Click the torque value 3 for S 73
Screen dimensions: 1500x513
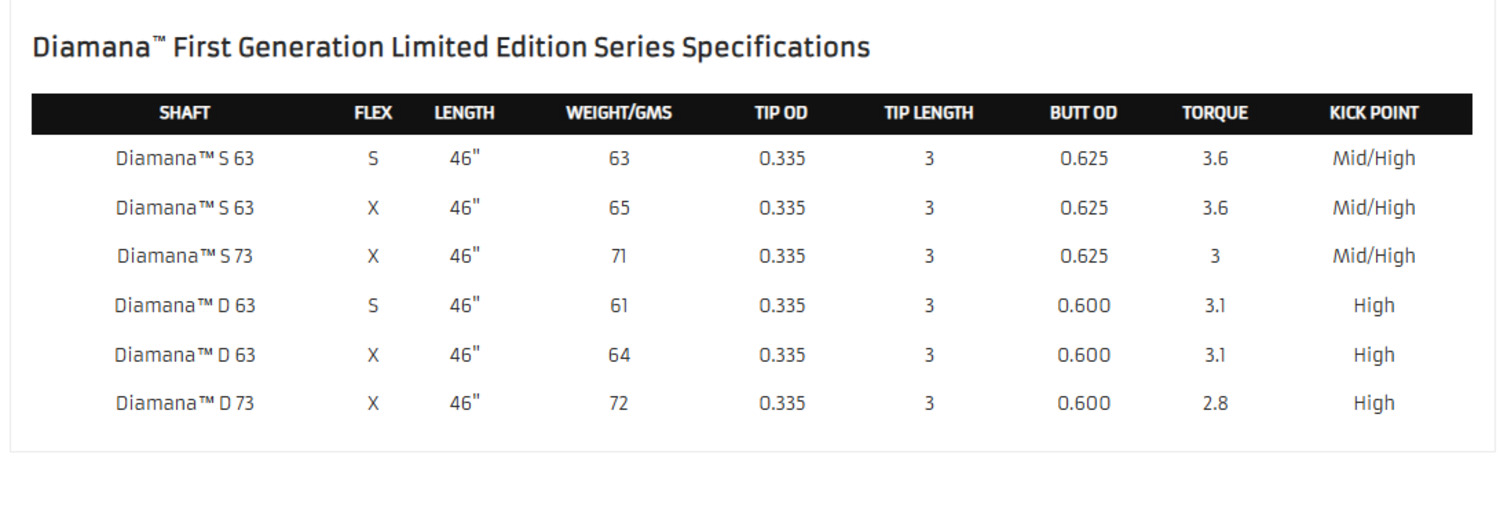(1215, 256)
